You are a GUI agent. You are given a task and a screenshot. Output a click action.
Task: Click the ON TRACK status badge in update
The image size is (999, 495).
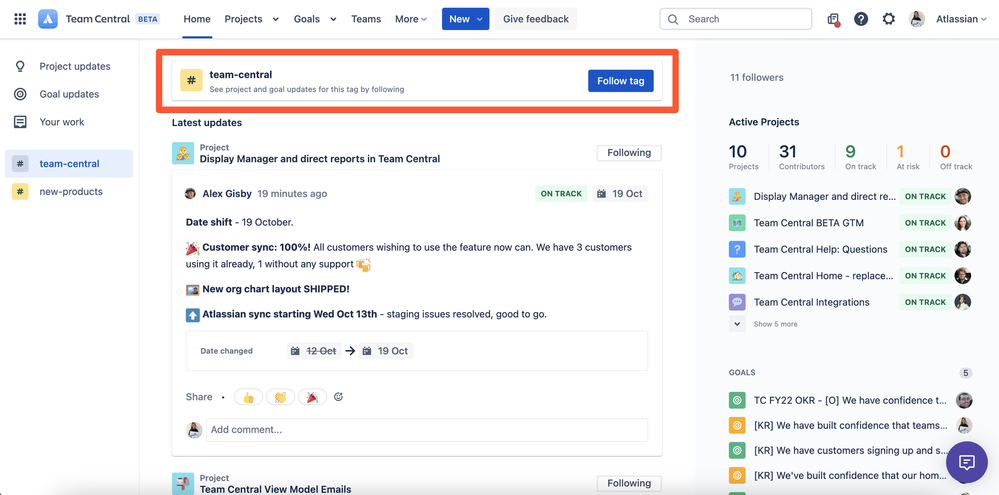(561, 194)
